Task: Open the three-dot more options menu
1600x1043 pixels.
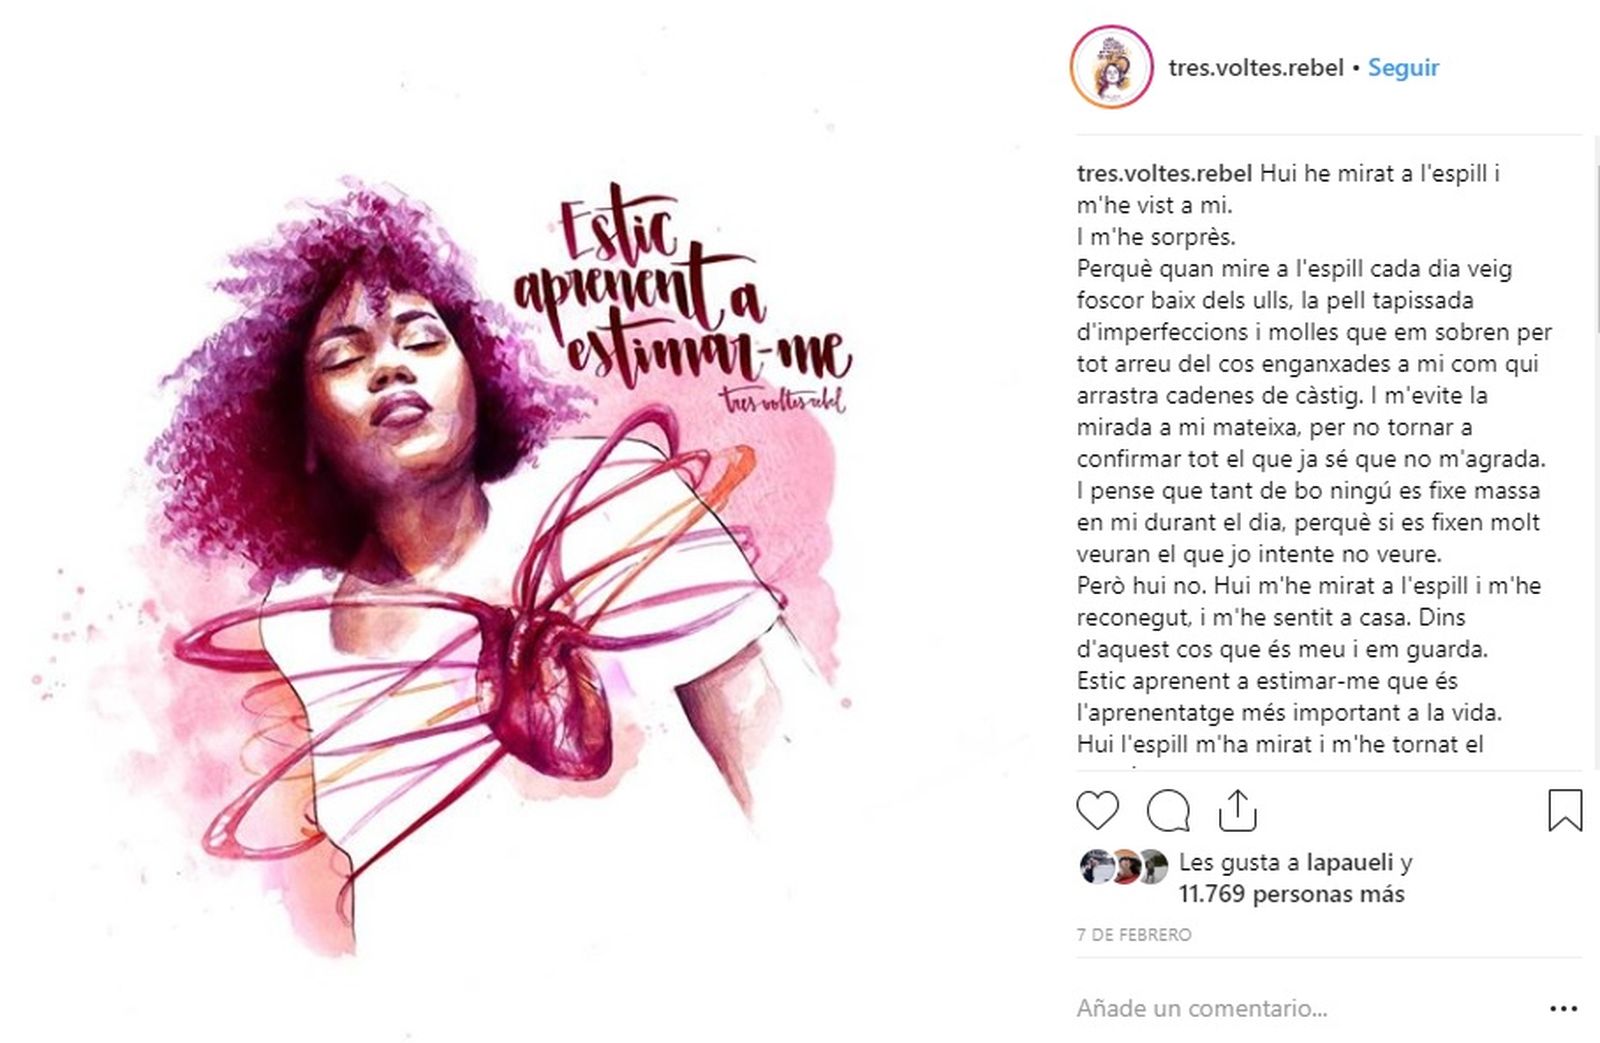Action: pos(1563,1009)
